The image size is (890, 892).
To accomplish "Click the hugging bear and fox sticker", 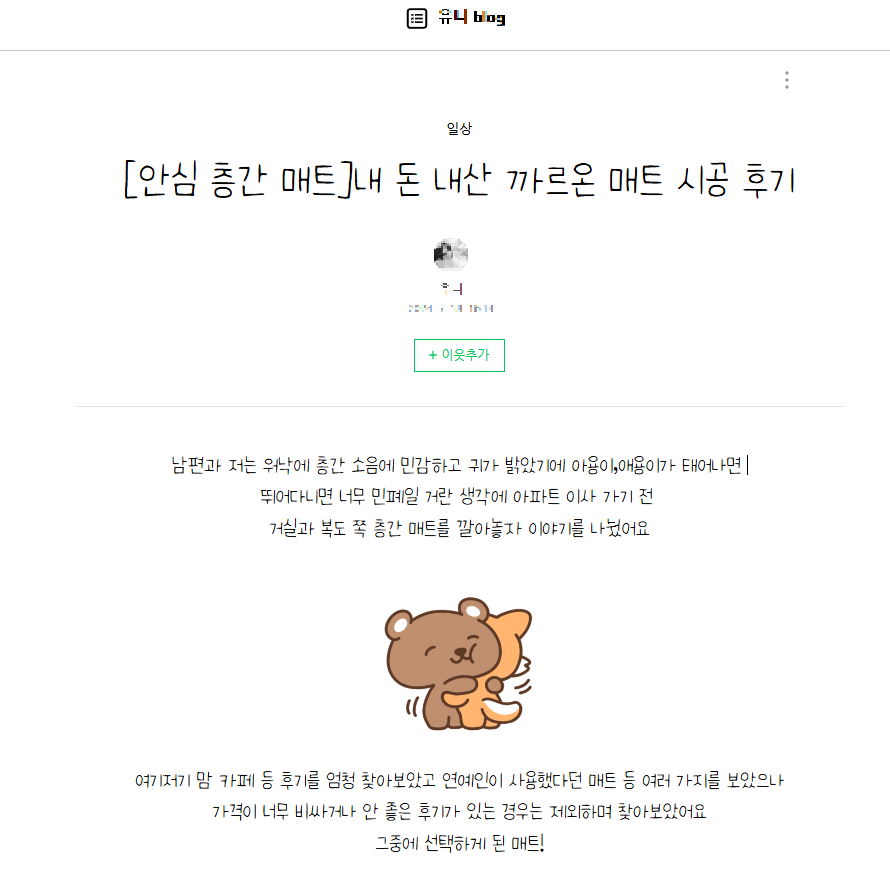I will click(459, 664).
